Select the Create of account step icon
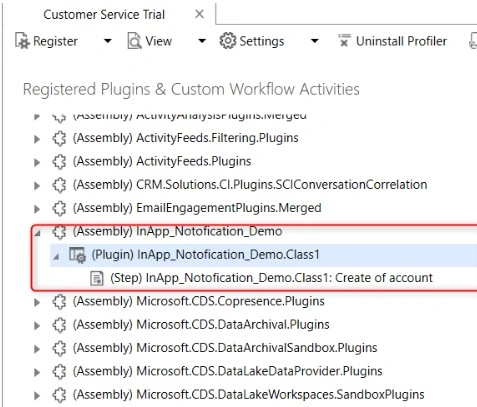 click(x=97, y=278)
